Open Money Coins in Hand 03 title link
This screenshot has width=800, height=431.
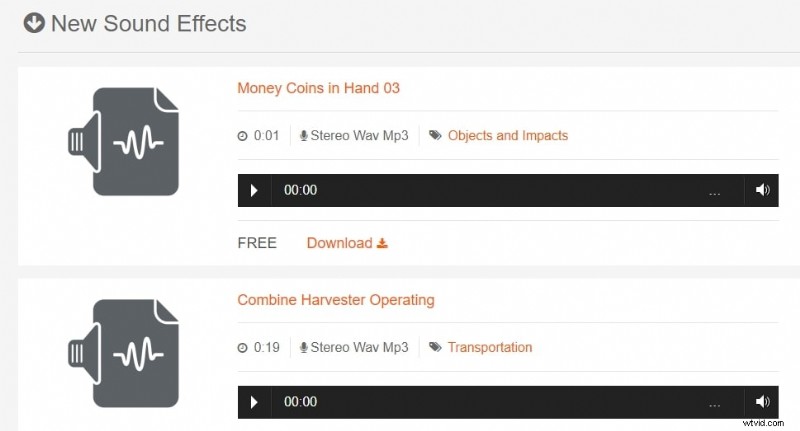click(x=318, y=88)
